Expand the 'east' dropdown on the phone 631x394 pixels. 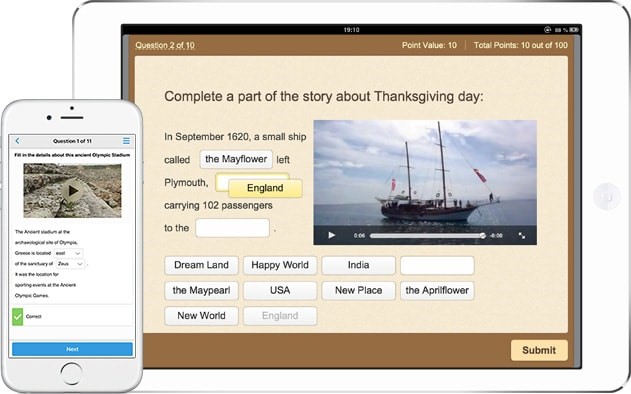point(68,253)
